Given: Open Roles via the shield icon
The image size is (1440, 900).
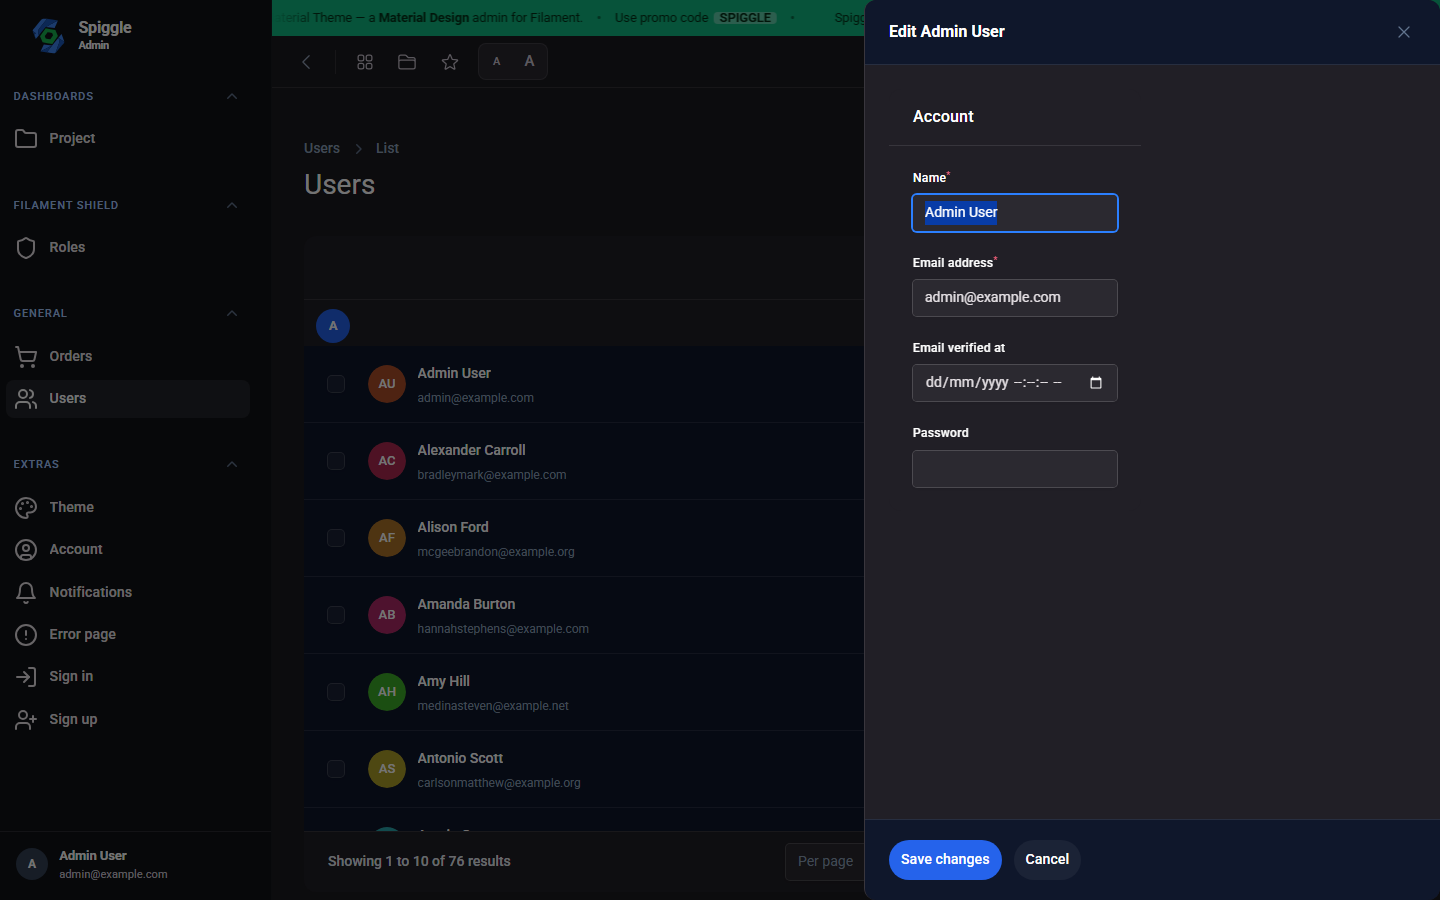Looking at the screenshot, I should coord(26,248).
